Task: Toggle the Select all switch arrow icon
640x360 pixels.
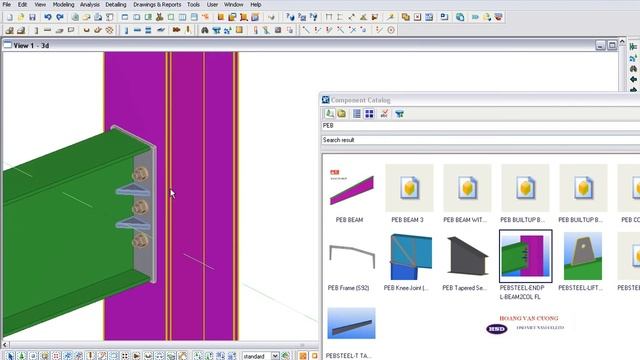Action: click(10, 356)
